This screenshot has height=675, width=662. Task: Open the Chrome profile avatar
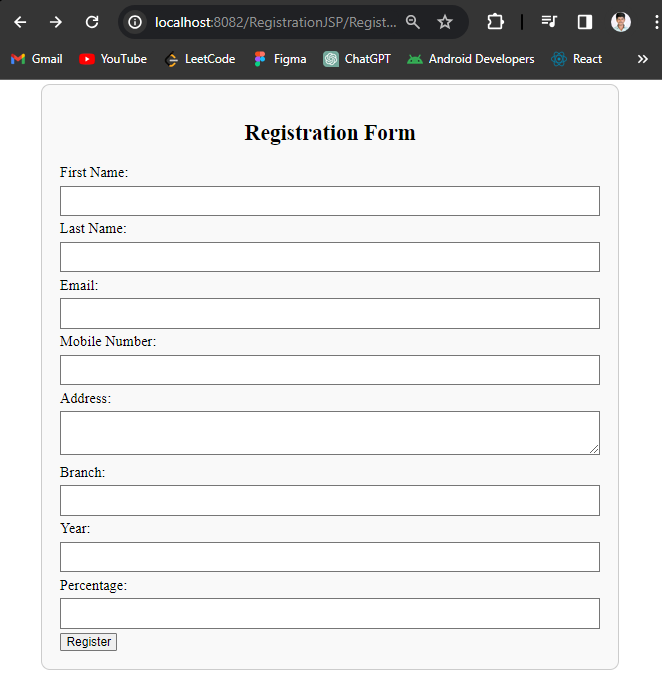click(x=621, y=22)
